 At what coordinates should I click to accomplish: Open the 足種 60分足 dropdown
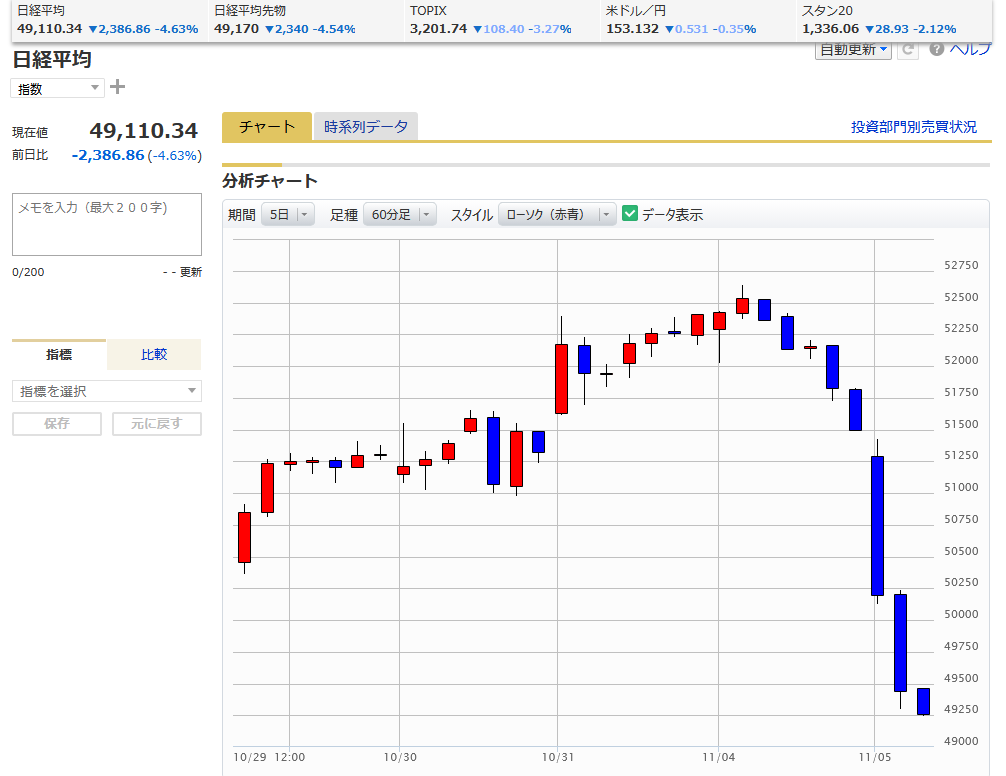click(x=399, y=214)
